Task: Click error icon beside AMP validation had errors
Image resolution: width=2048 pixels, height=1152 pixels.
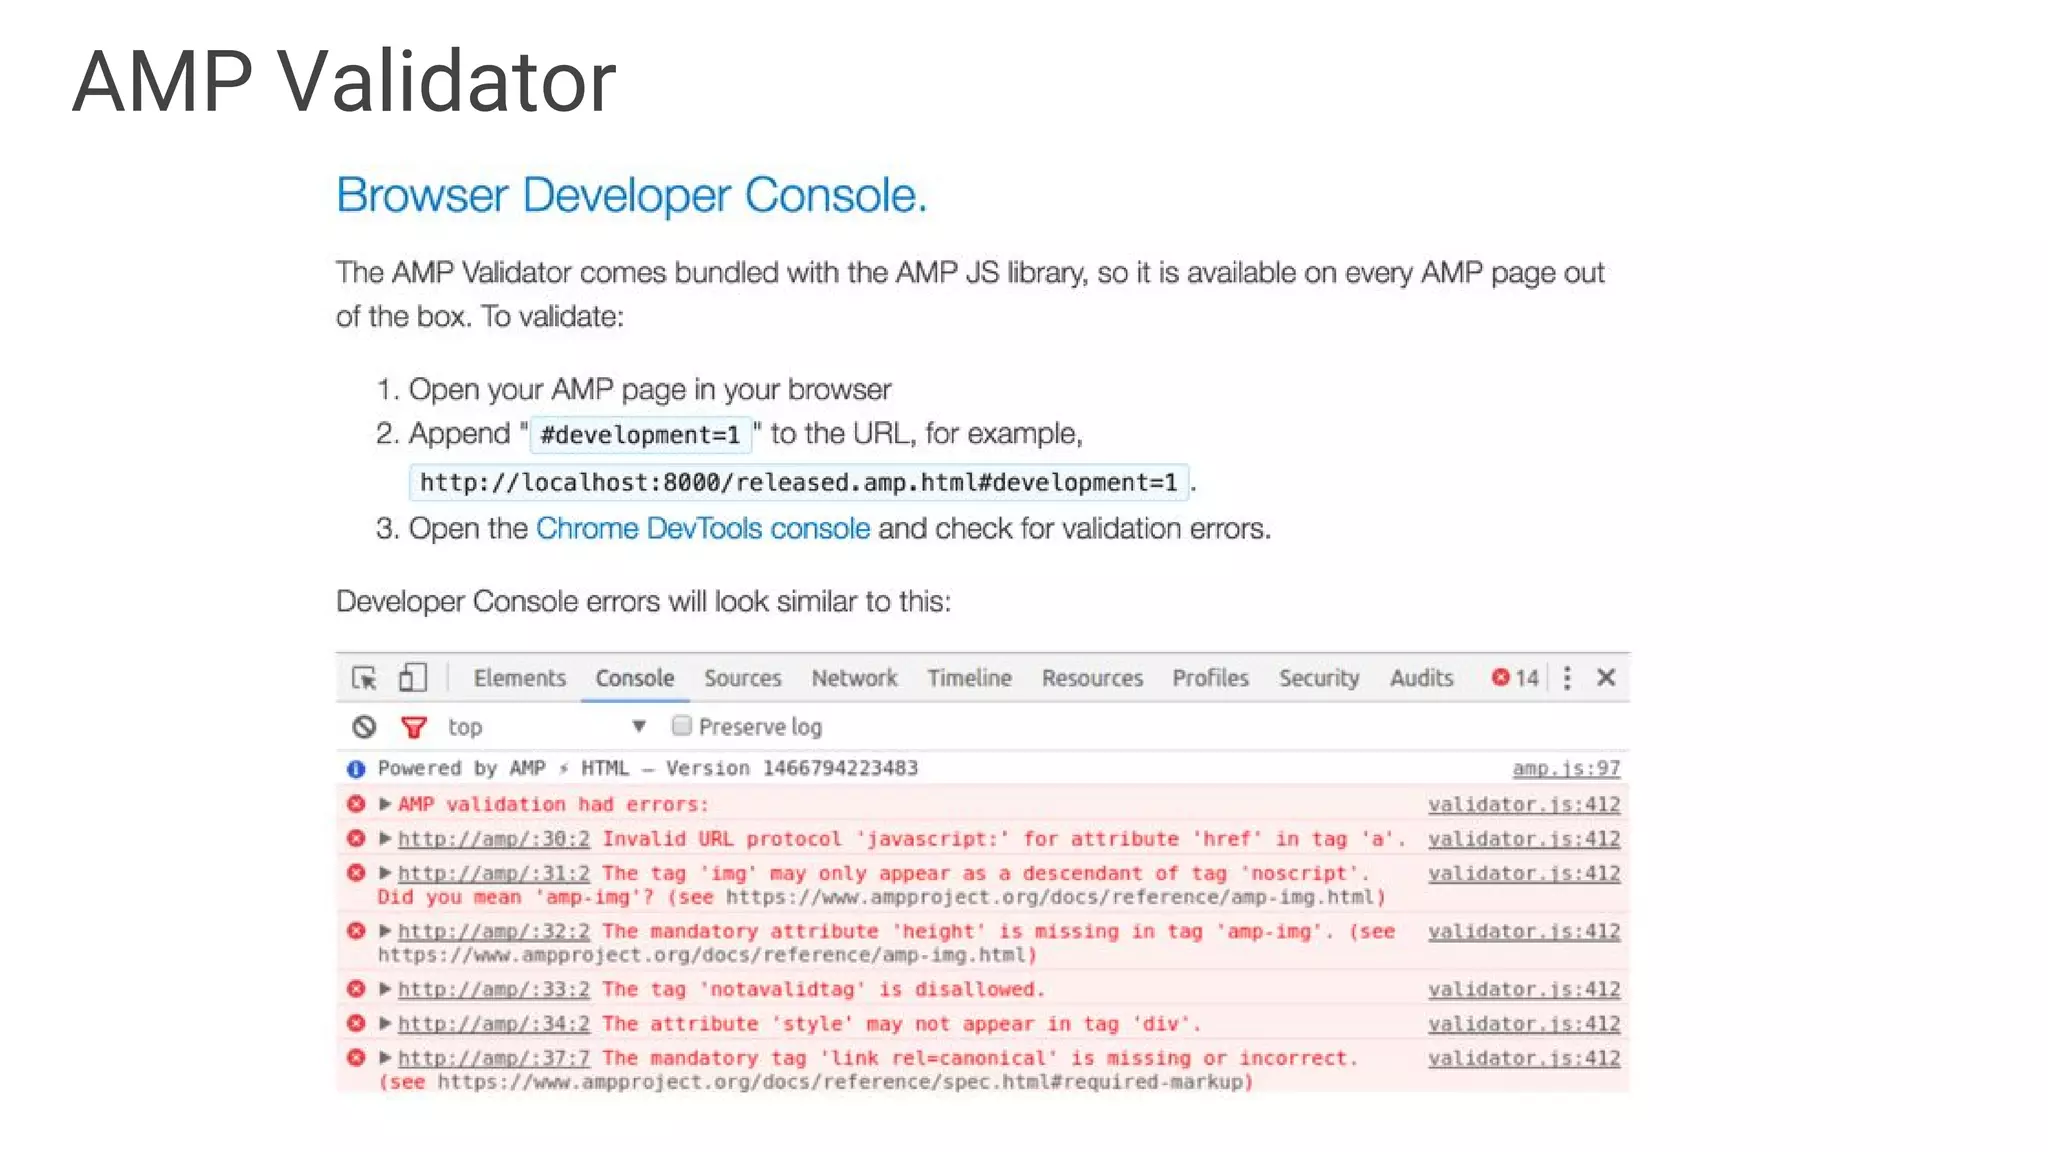Action: pyautogui.click(x=356, y=804)
